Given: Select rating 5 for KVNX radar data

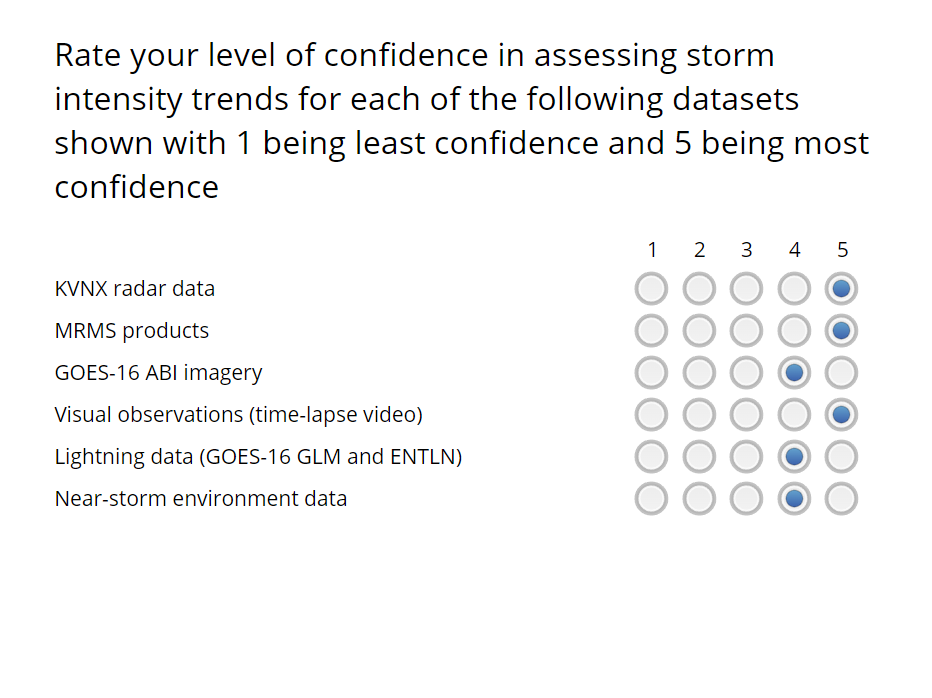Looking at the screenshot, I should coord(842,289).
